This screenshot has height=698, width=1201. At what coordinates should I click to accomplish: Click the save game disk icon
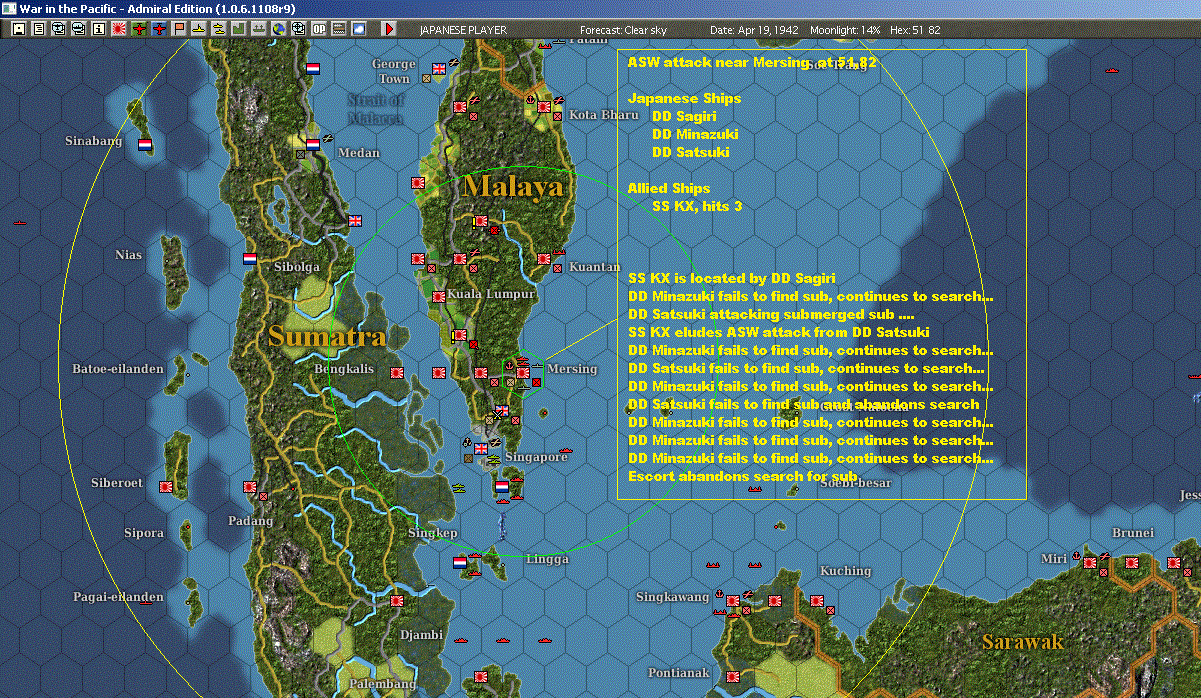pos(18,29)
